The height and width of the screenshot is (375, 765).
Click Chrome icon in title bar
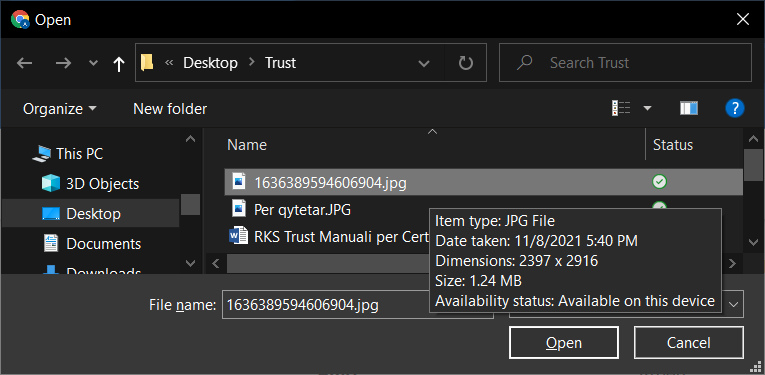point(20,20)
